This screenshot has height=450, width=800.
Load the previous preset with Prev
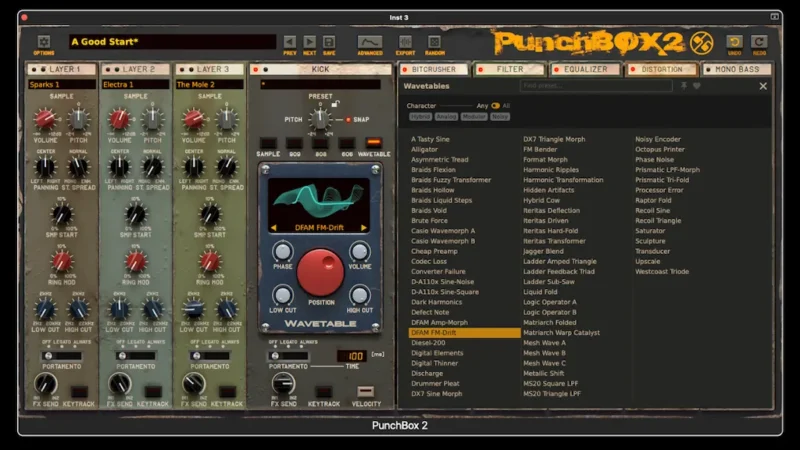point(289,42)
